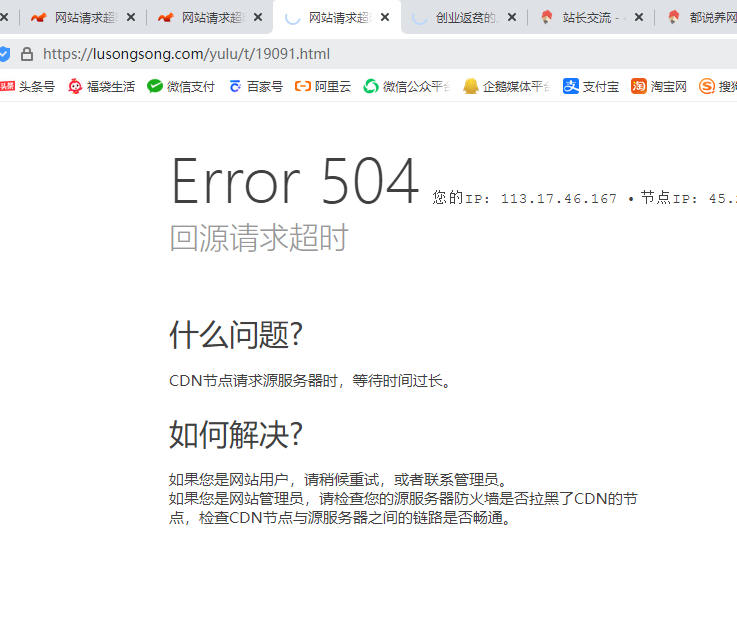
Task: Select the active loading 网站请求超 tab
Action: (x=337, y=17)
